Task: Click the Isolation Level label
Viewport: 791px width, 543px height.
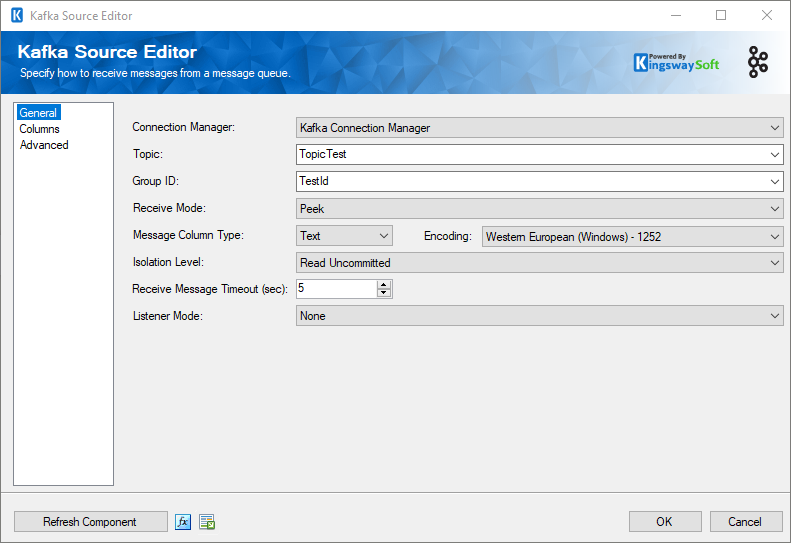Action: [168, 262]
